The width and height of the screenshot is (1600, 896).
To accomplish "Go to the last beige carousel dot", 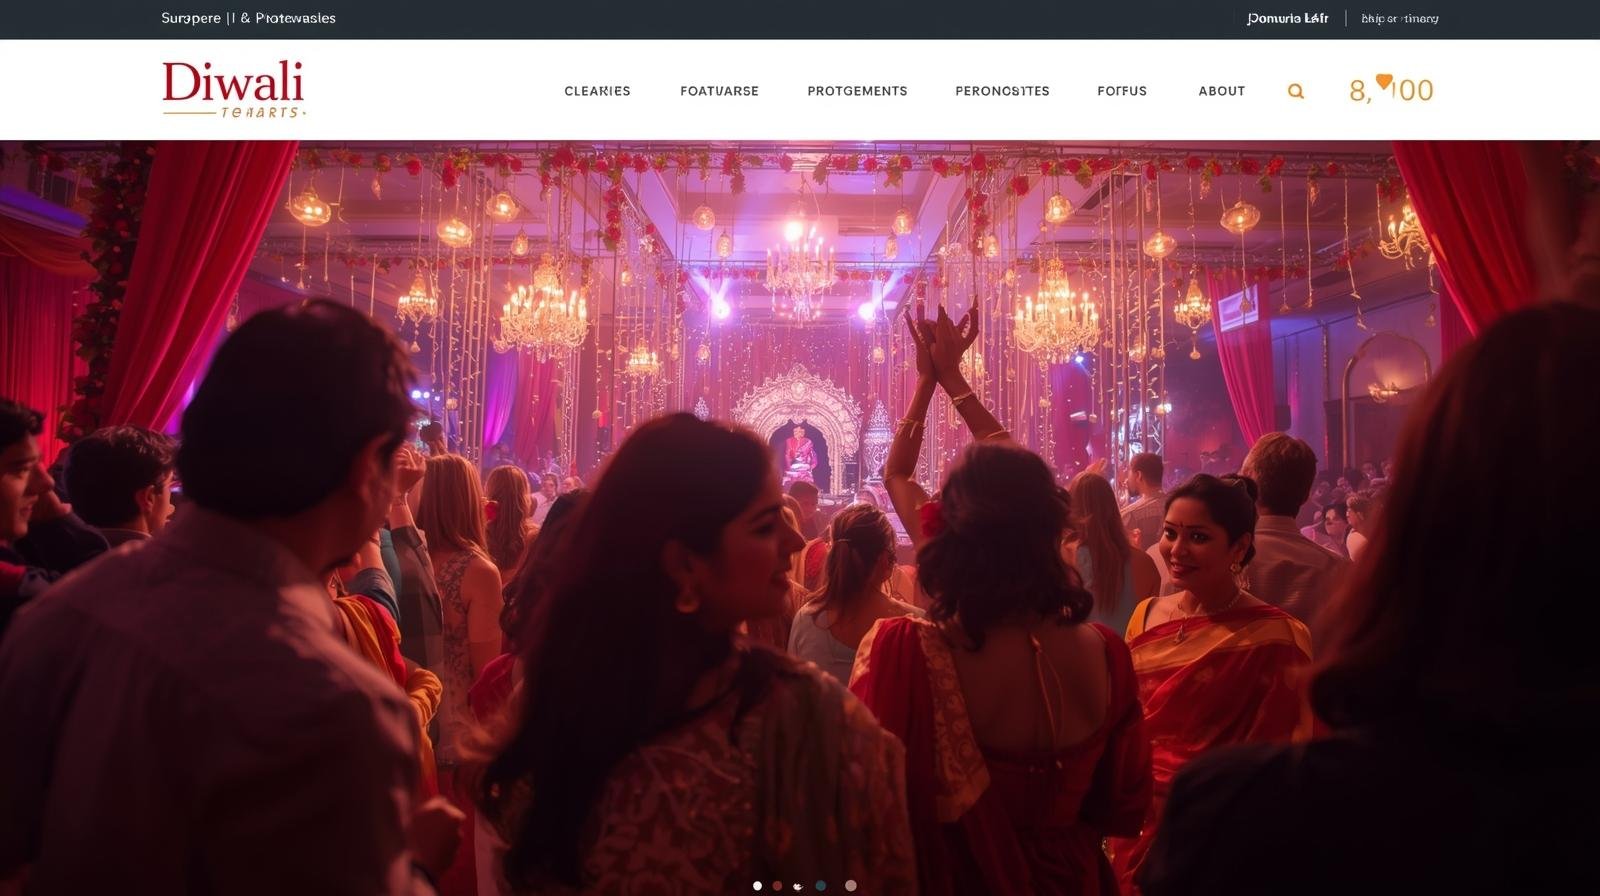I will pos(850,886).
